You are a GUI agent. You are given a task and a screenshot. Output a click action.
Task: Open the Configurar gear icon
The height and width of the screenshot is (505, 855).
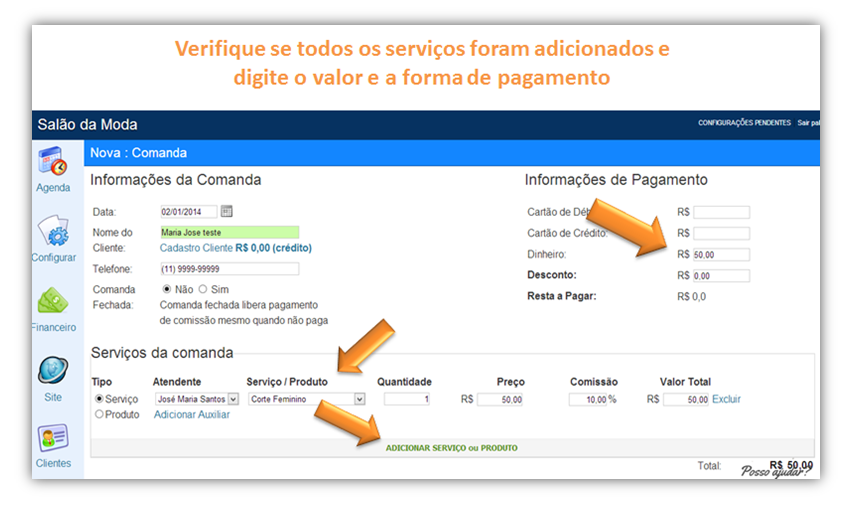point(53,231)
